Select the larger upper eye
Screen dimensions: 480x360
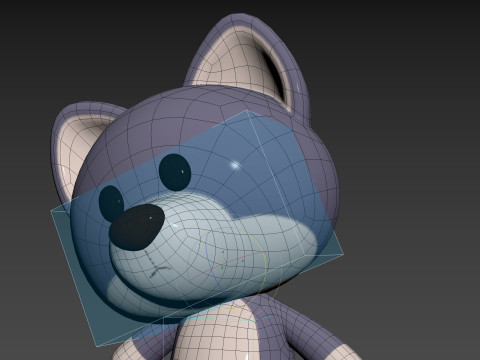[175, 172]
